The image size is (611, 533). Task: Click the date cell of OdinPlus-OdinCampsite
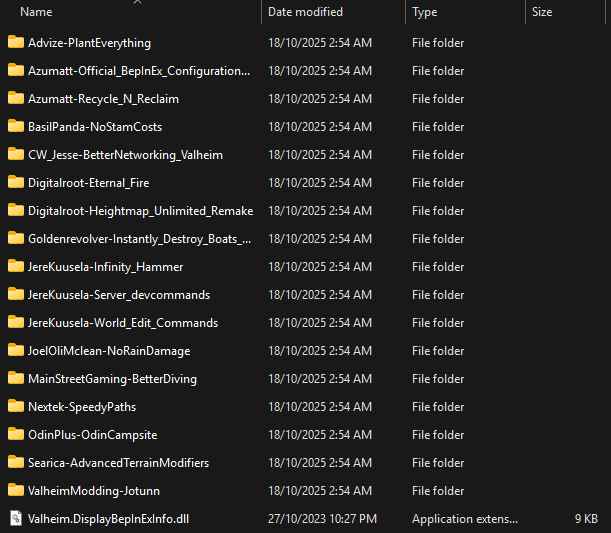[320, 435]
